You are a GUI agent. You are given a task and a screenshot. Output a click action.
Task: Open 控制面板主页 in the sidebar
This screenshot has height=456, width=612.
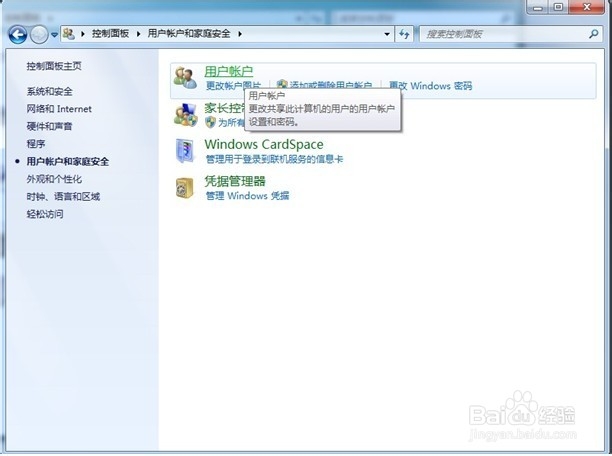click(54, 66)
